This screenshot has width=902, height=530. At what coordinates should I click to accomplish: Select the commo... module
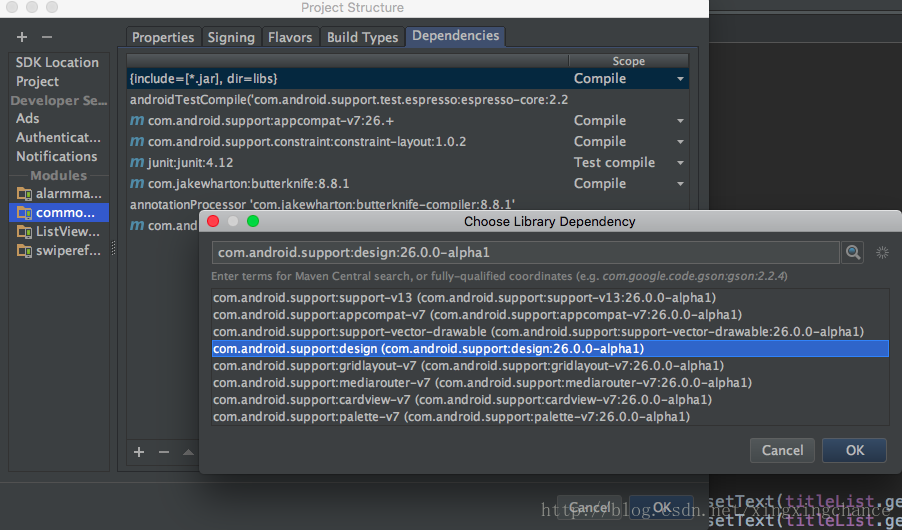(59, 213)
